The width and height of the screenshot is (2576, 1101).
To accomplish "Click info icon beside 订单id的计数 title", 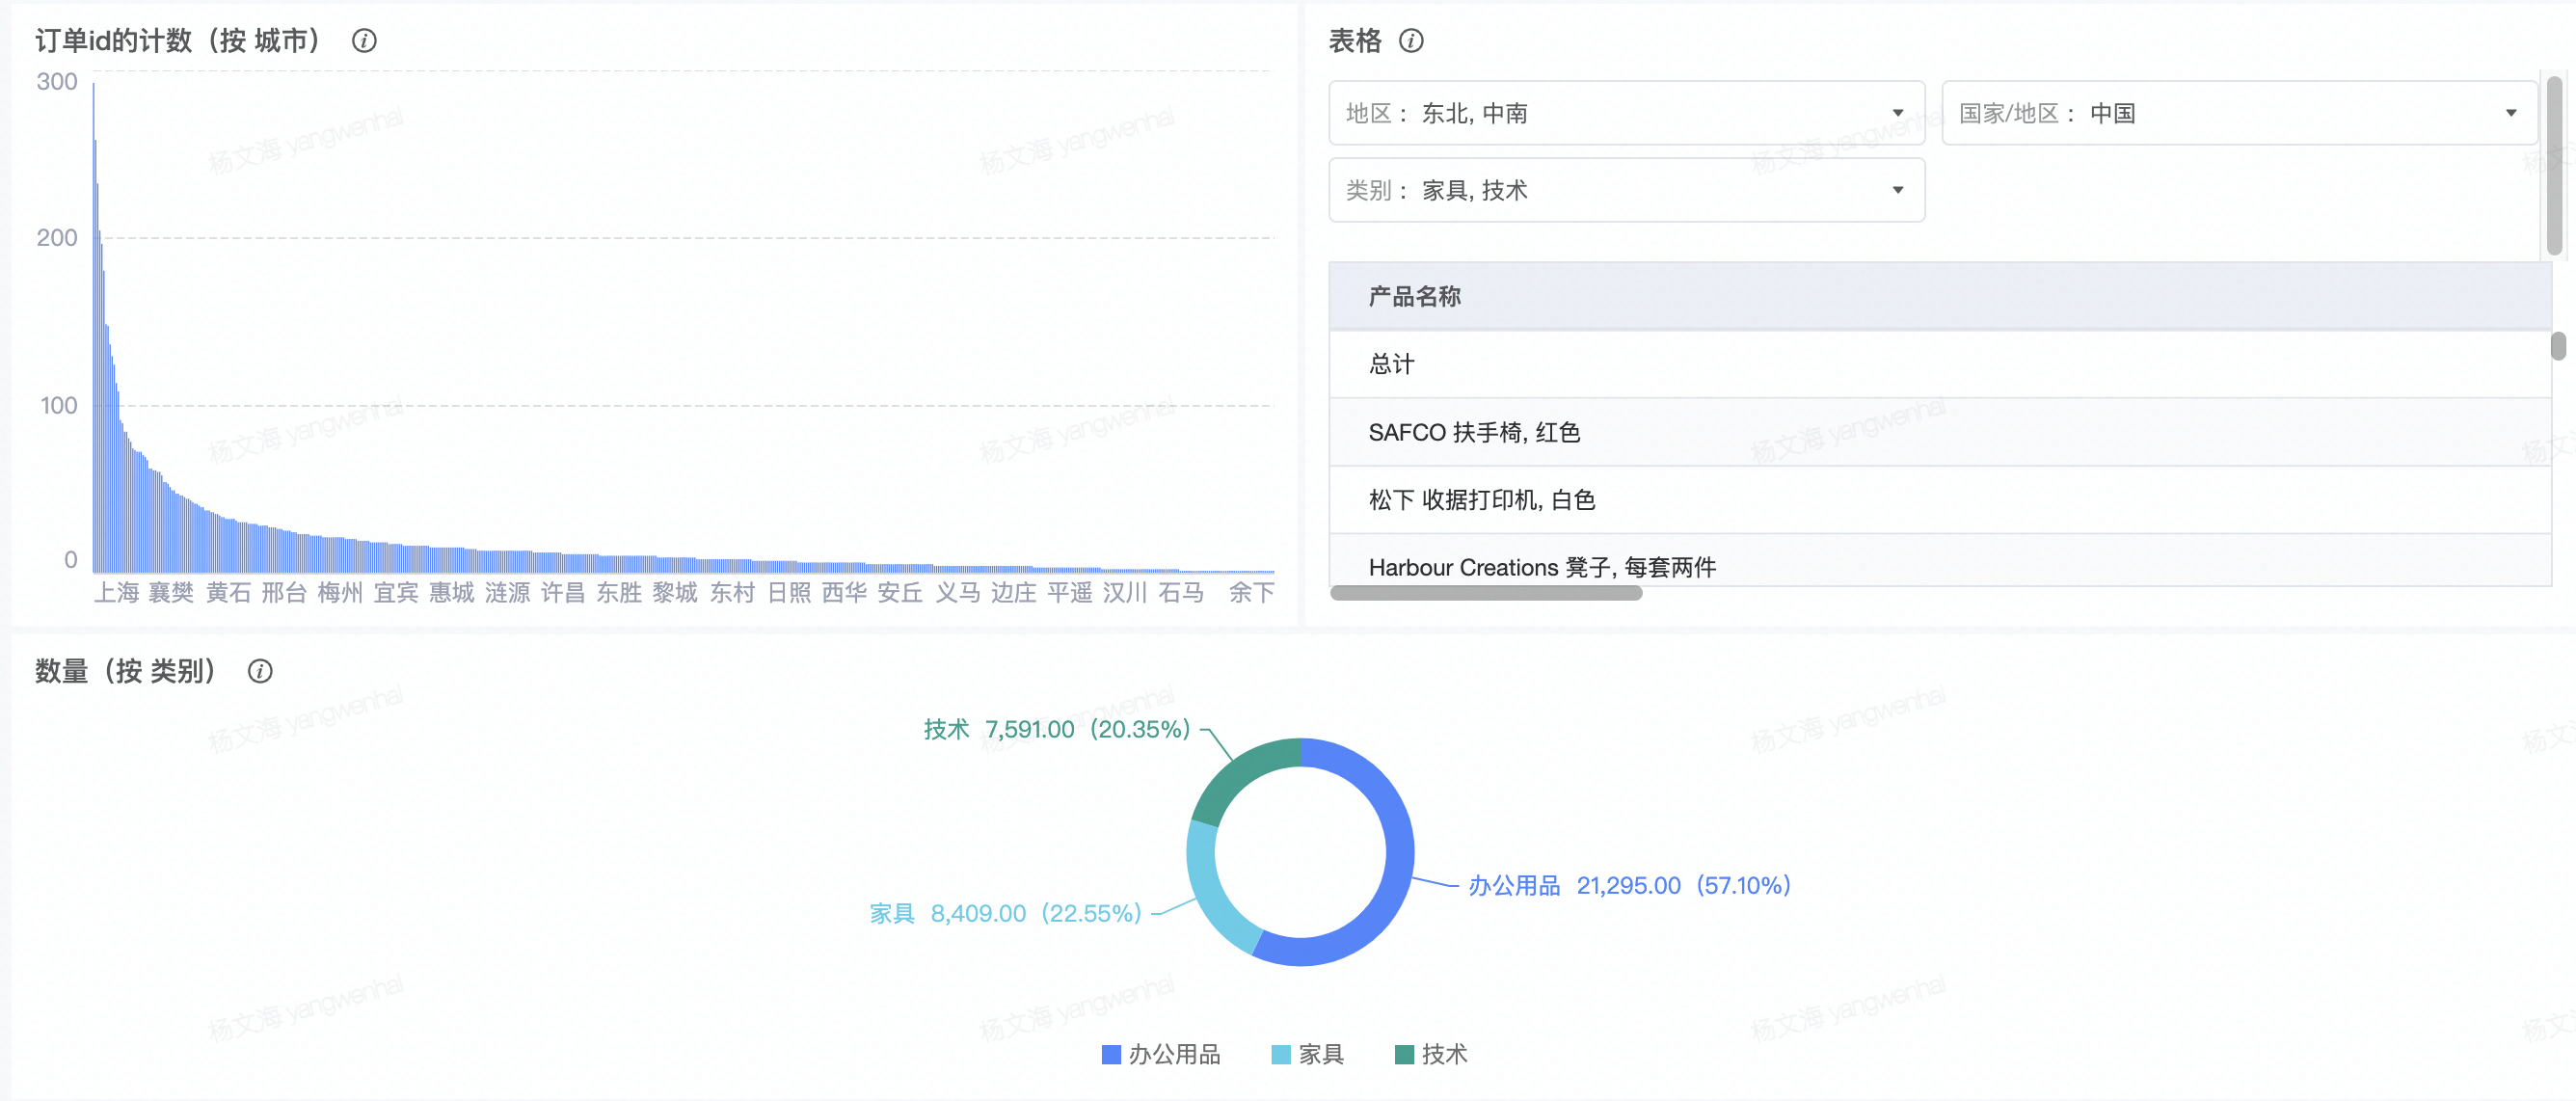I will point(364,41).
